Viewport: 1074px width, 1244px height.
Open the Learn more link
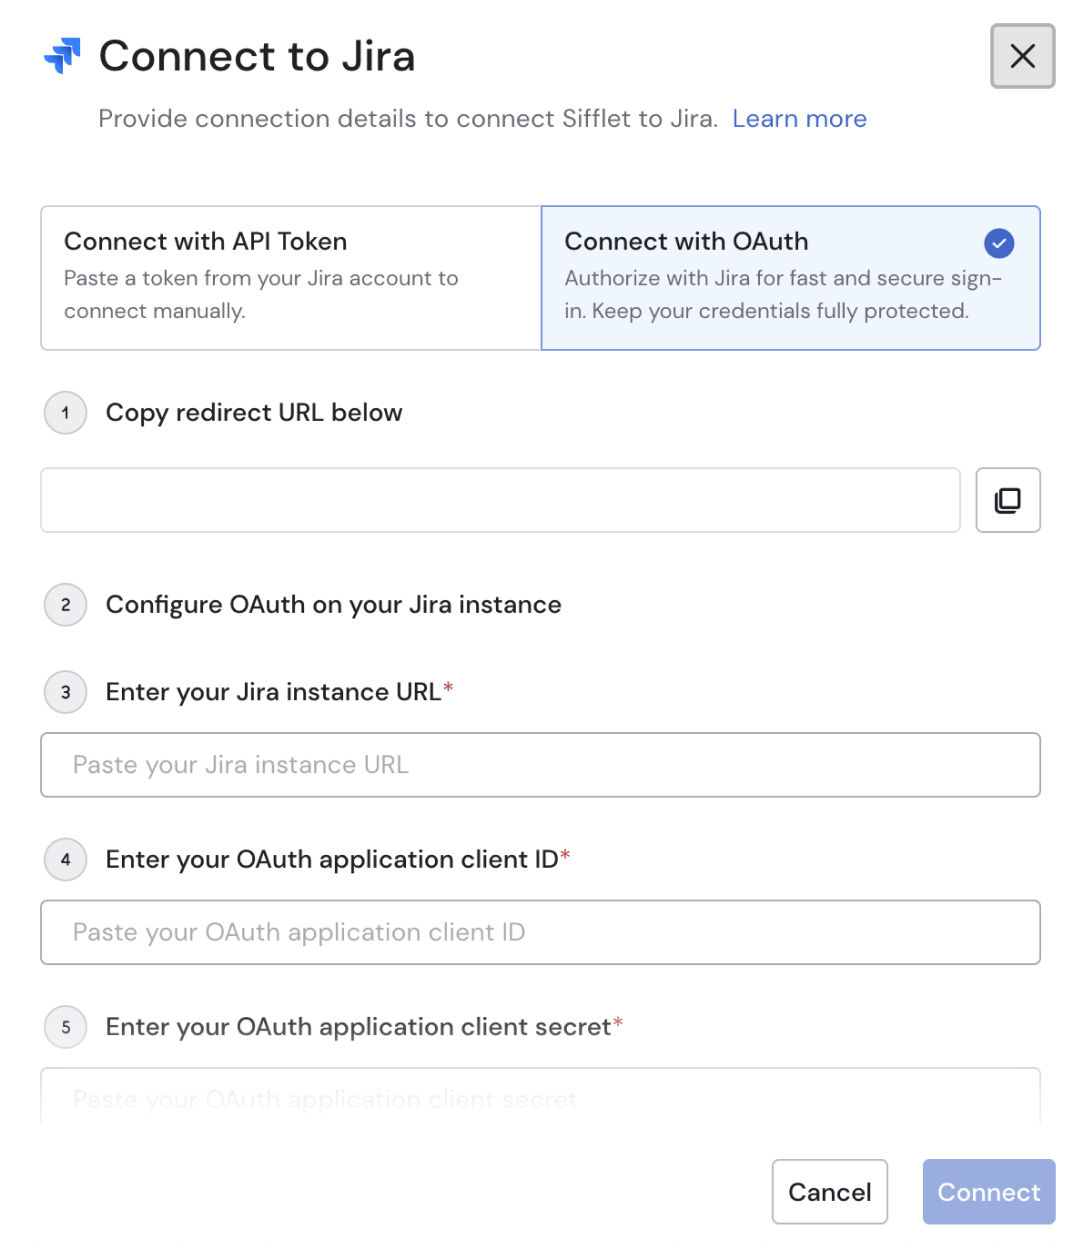point(799,119)
